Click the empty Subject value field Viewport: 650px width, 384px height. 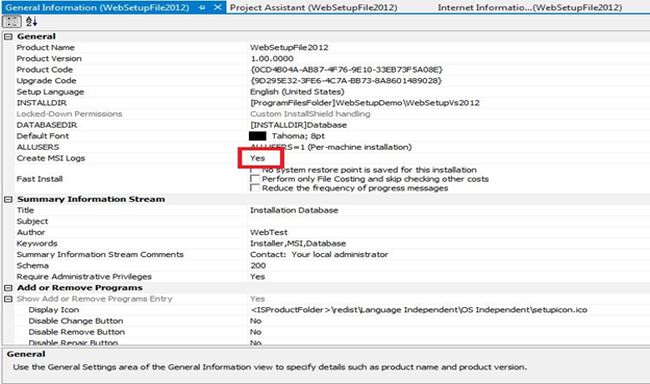[x=449, y=221]
